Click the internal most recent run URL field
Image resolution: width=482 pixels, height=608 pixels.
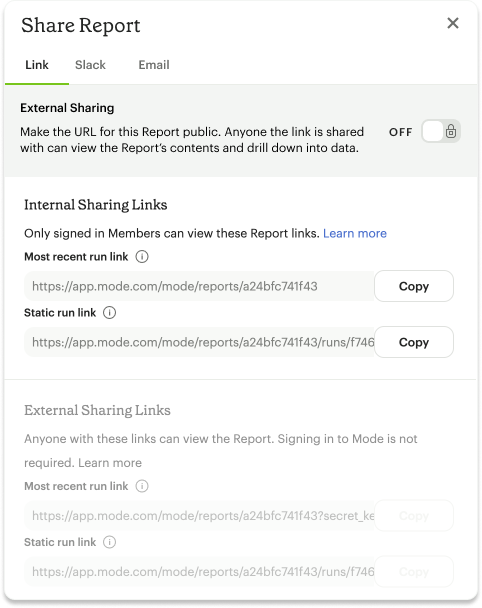click(x=199, y=286)
